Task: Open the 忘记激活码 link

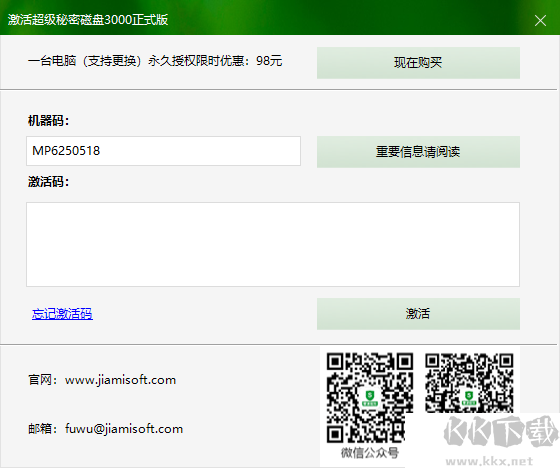Action: [62, 314]
